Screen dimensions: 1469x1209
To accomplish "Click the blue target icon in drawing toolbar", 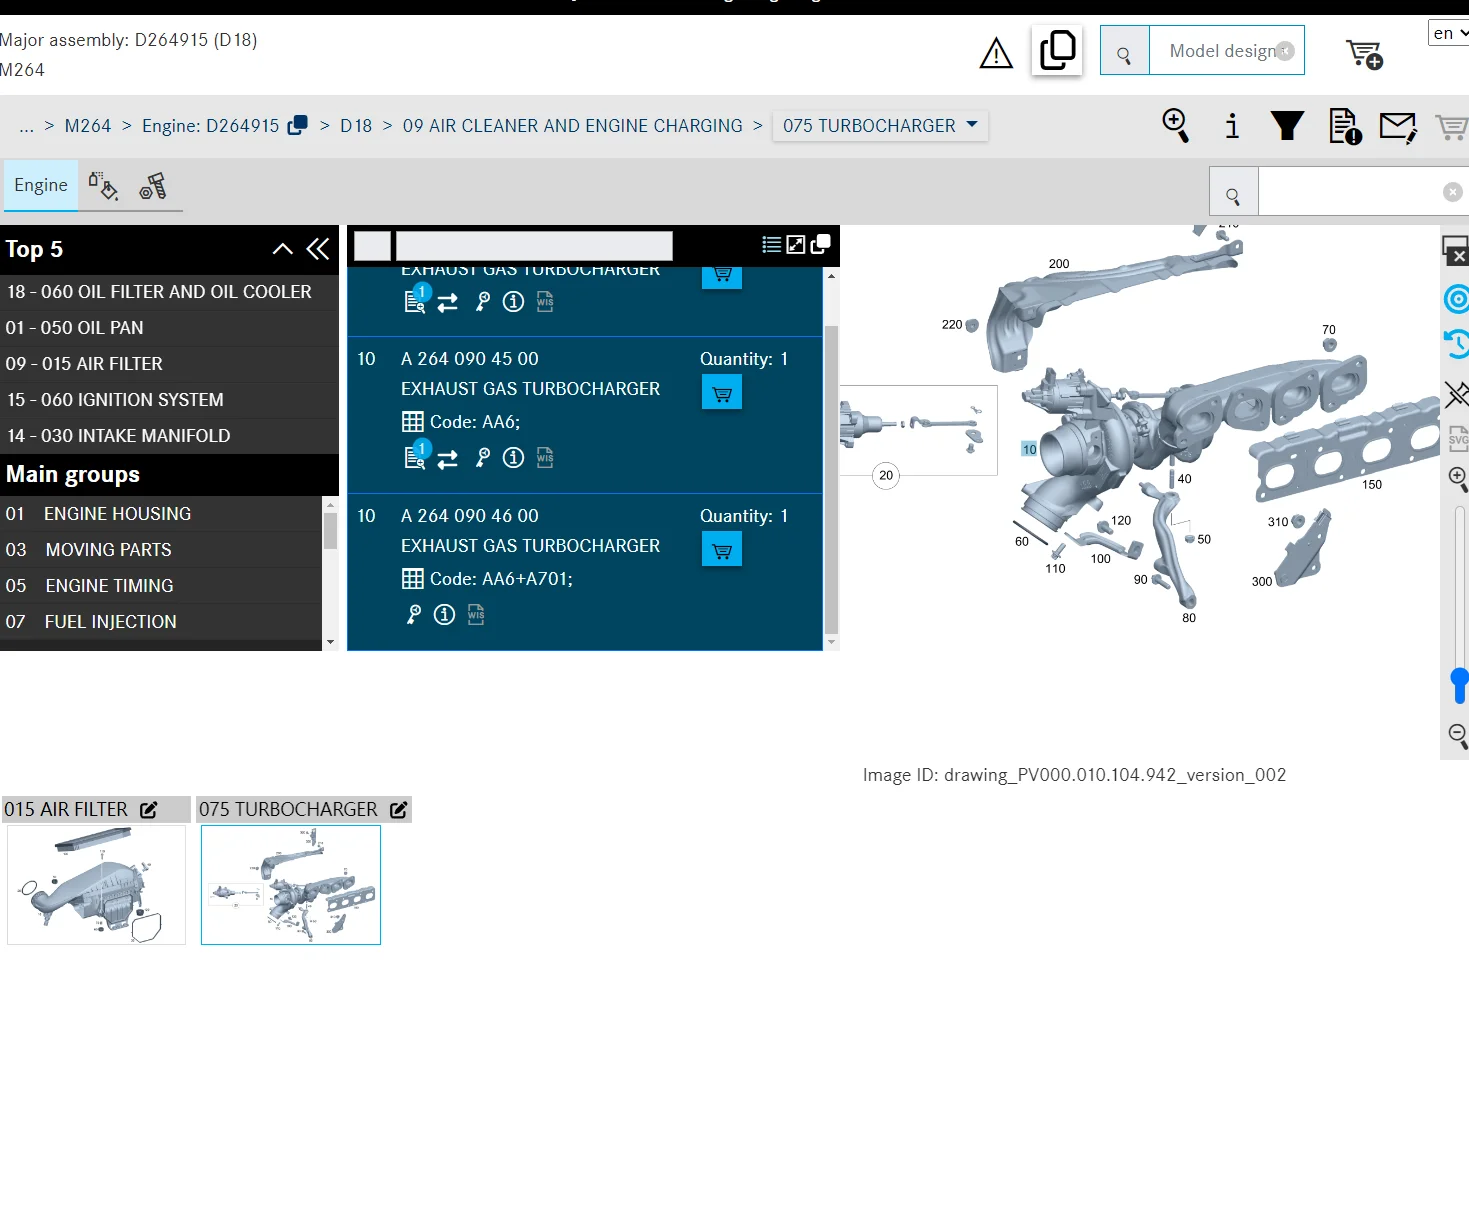I will pos(1457,299).
